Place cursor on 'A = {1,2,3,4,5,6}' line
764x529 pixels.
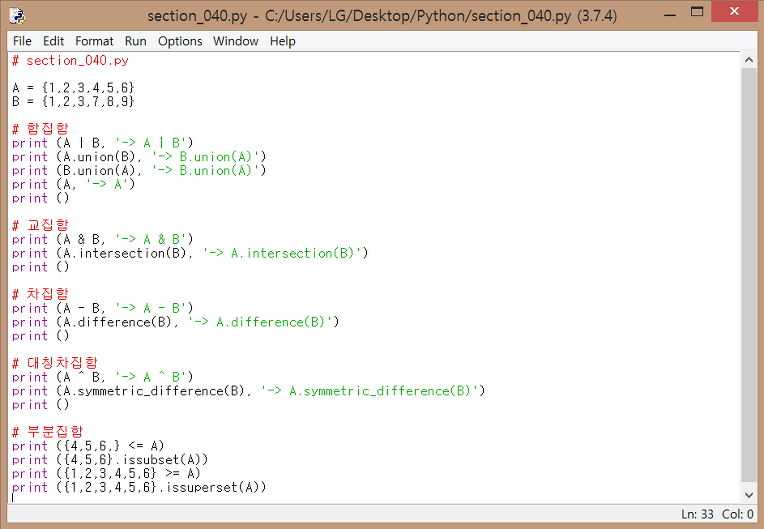[73, 88]
